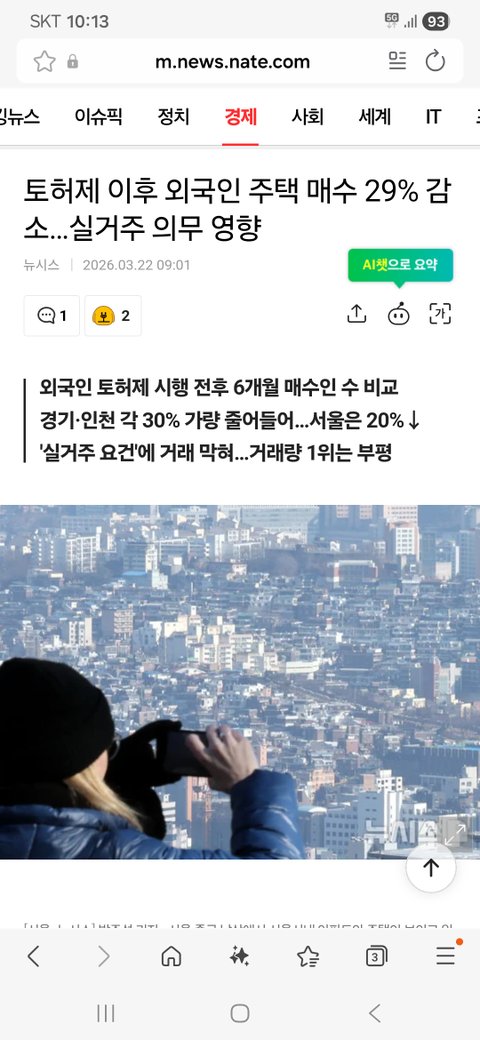The width and height of the screenshot is (480, 1040).
Task: Open the browser hamburger menu
Action: (x=446, y=955)
